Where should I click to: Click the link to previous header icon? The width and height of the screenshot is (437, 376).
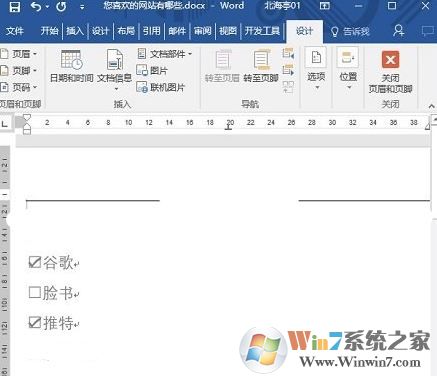(x=288, y=87)
